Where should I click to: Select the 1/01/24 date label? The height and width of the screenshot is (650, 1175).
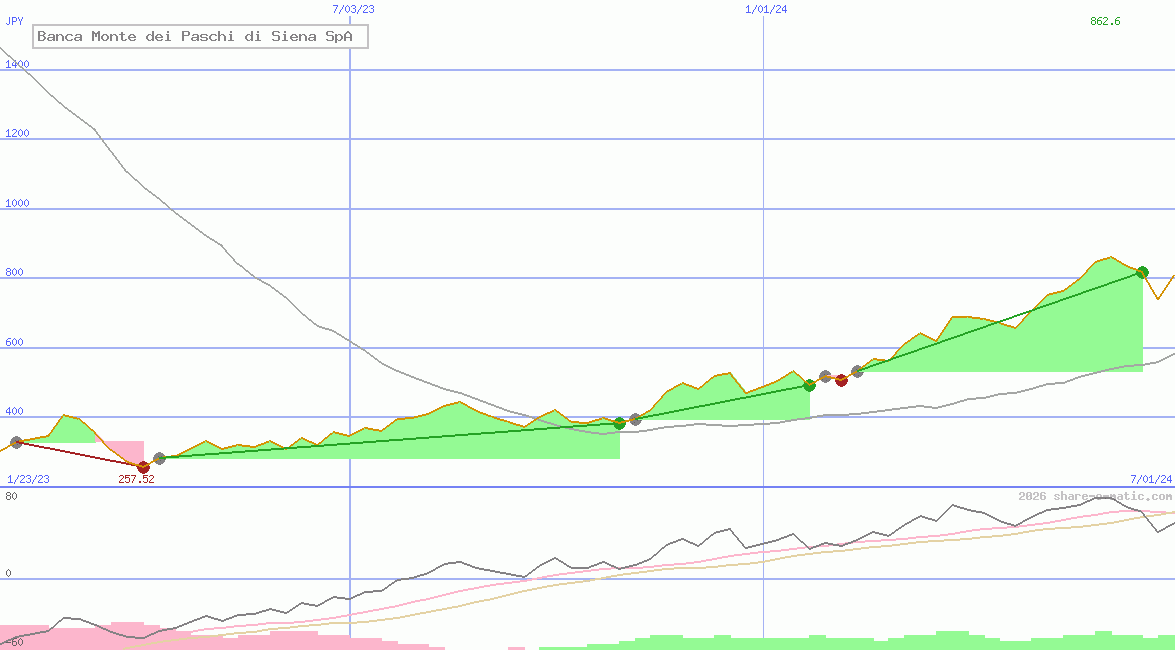[x=766, y=9]
